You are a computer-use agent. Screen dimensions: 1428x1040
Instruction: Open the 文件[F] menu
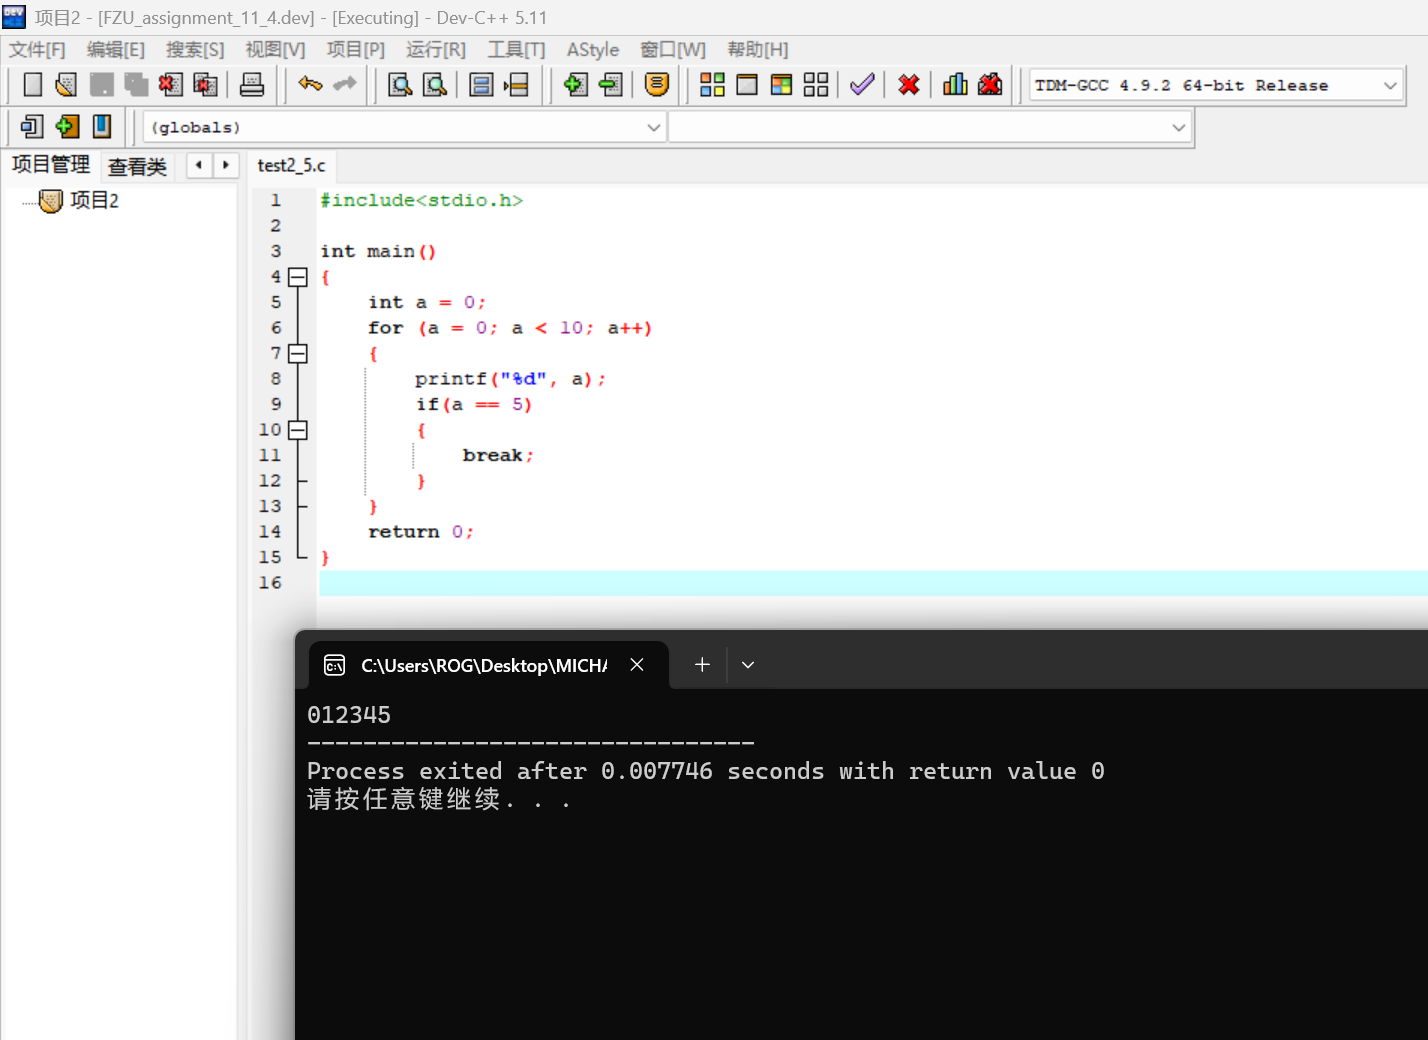37,50
